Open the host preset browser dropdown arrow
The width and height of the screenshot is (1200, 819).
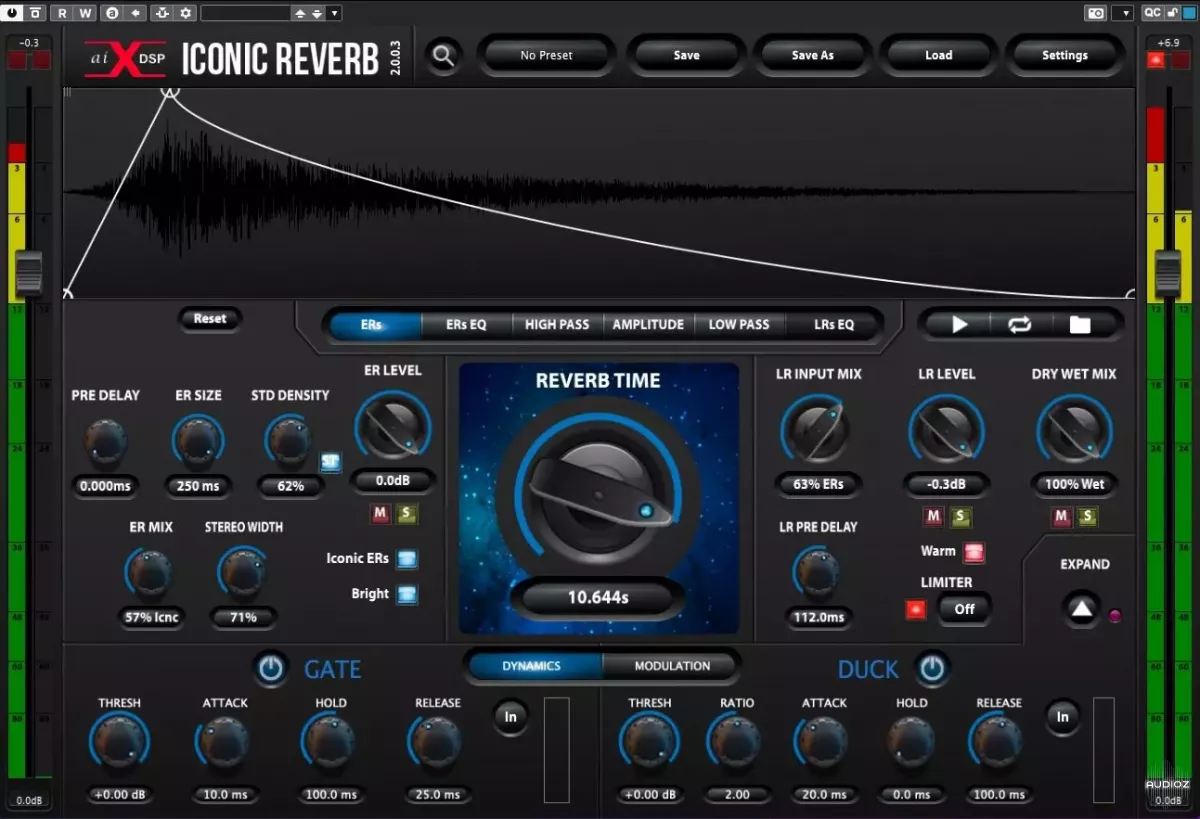[x=334, y=13]
